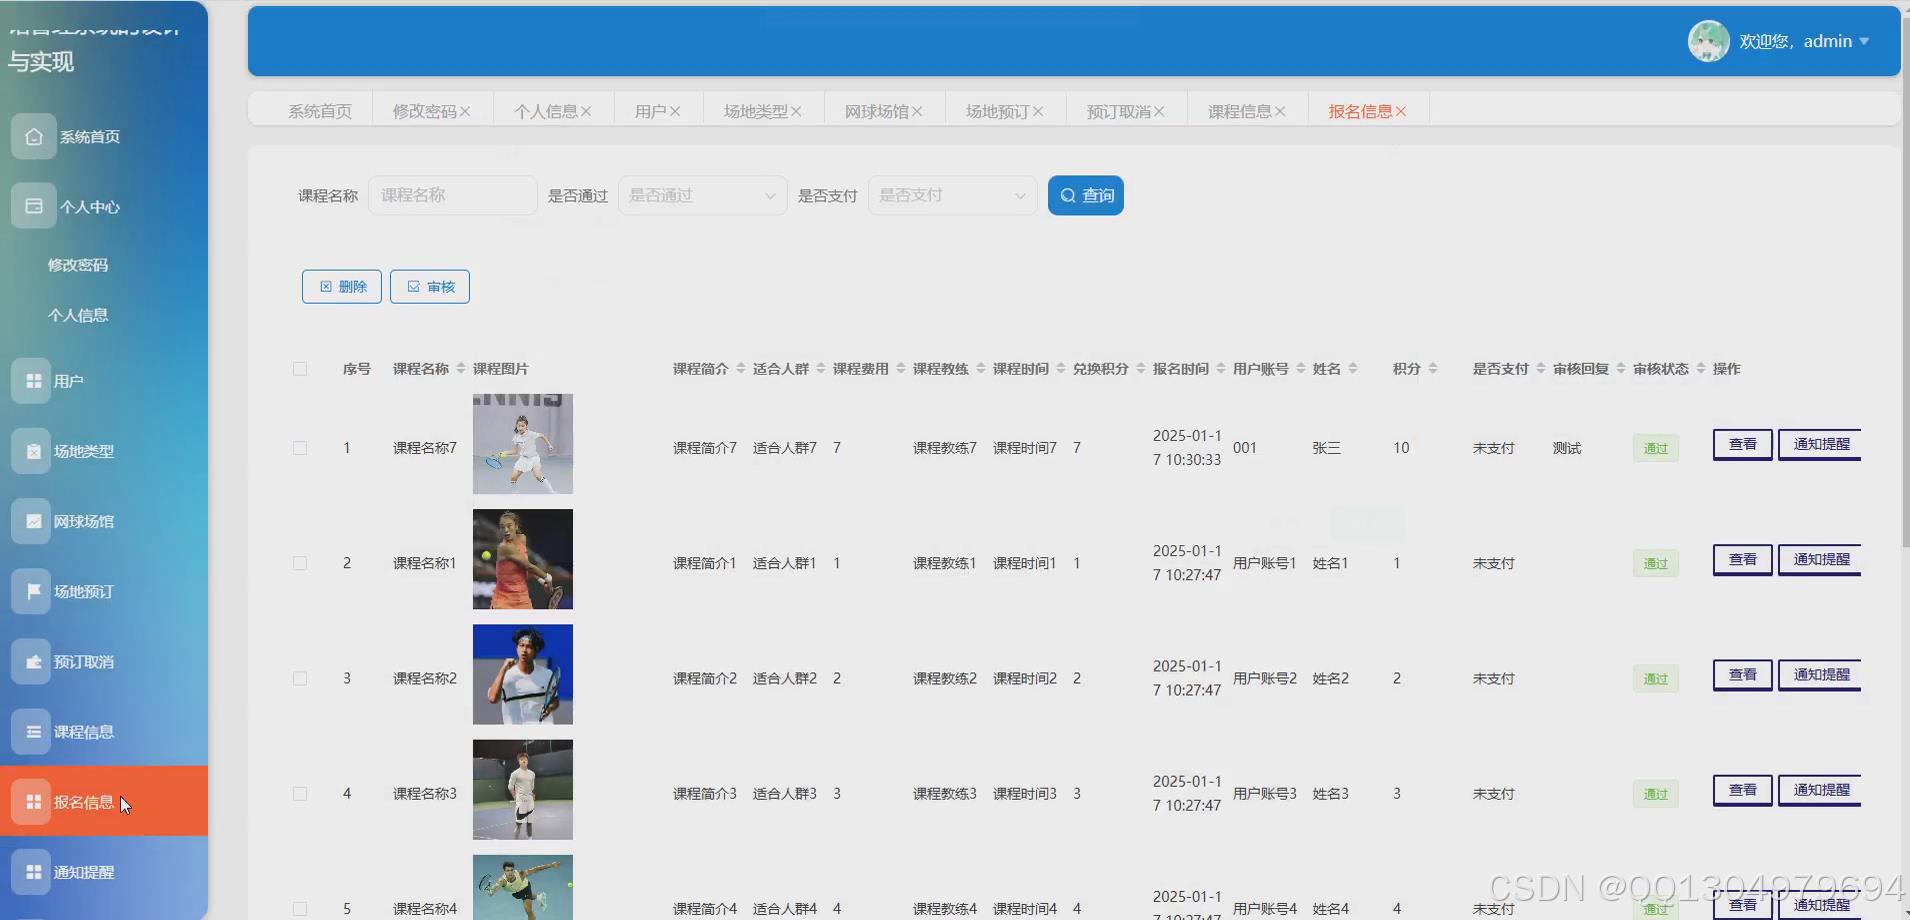Click the 查询 search button
Image resolution: width=1910 pixels, height=920 pixels.
pyautogui.click(x=1086, y=195)
